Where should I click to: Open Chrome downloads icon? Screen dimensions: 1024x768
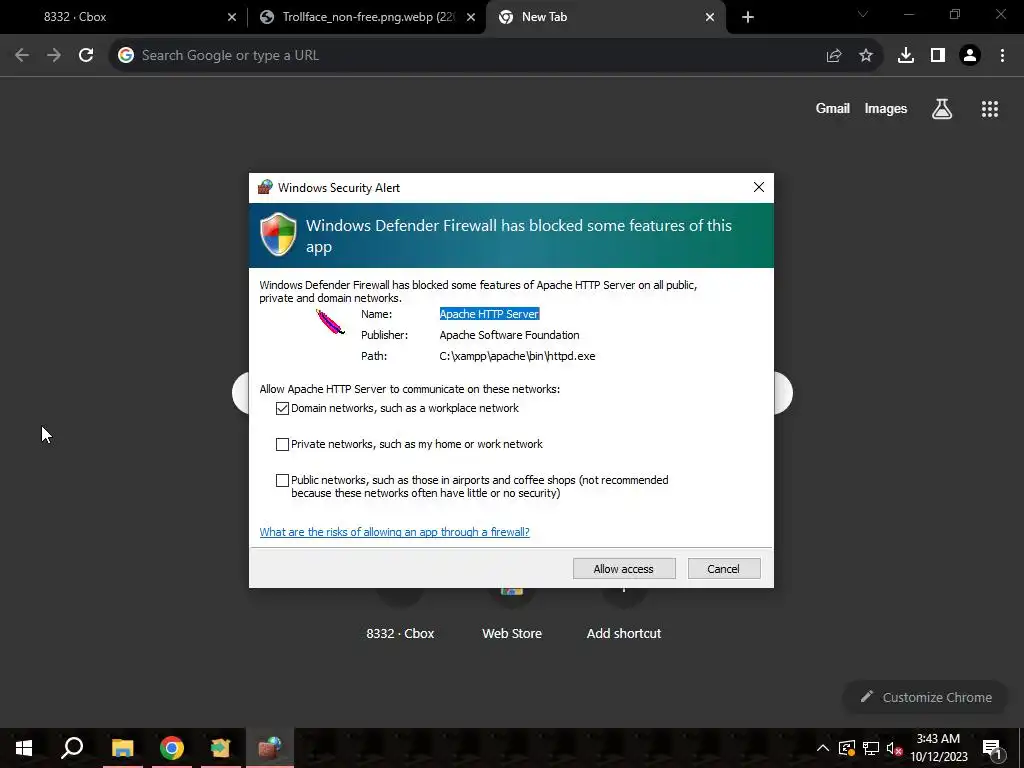click(906, 56)
